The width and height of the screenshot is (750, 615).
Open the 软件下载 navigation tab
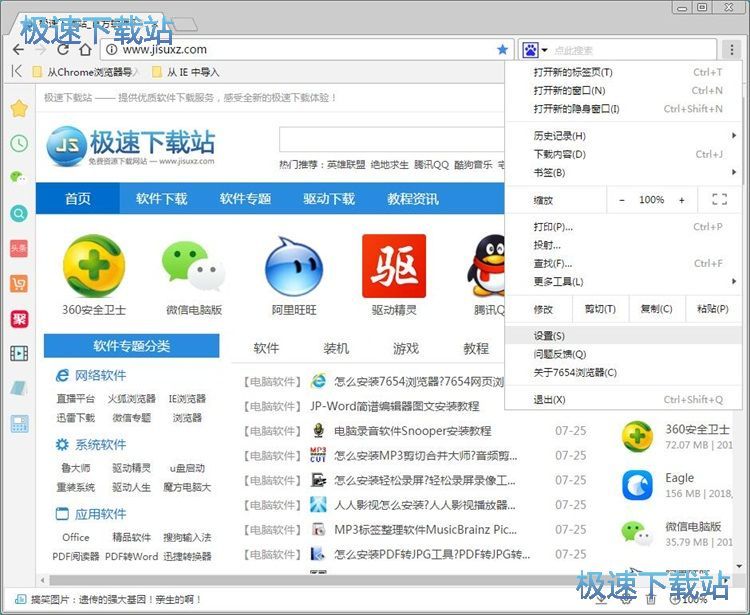(162, 199)
